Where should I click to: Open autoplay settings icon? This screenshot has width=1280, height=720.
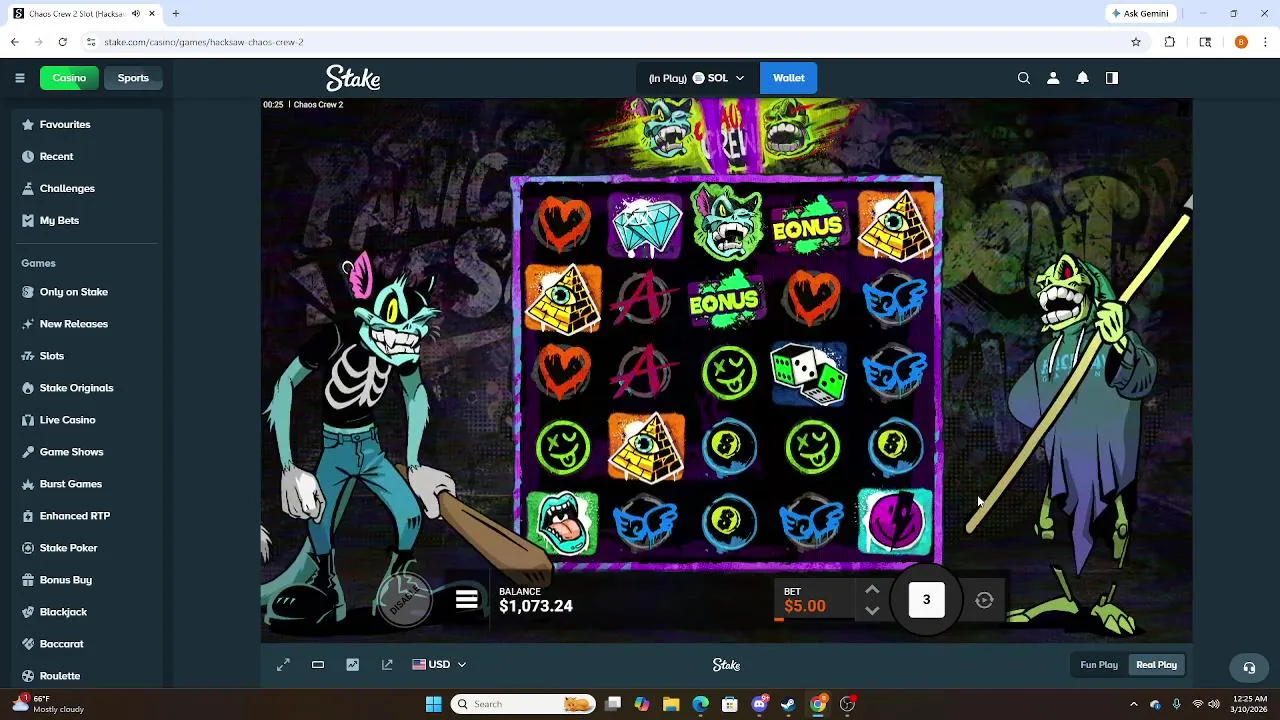click(x=984, y=600)
